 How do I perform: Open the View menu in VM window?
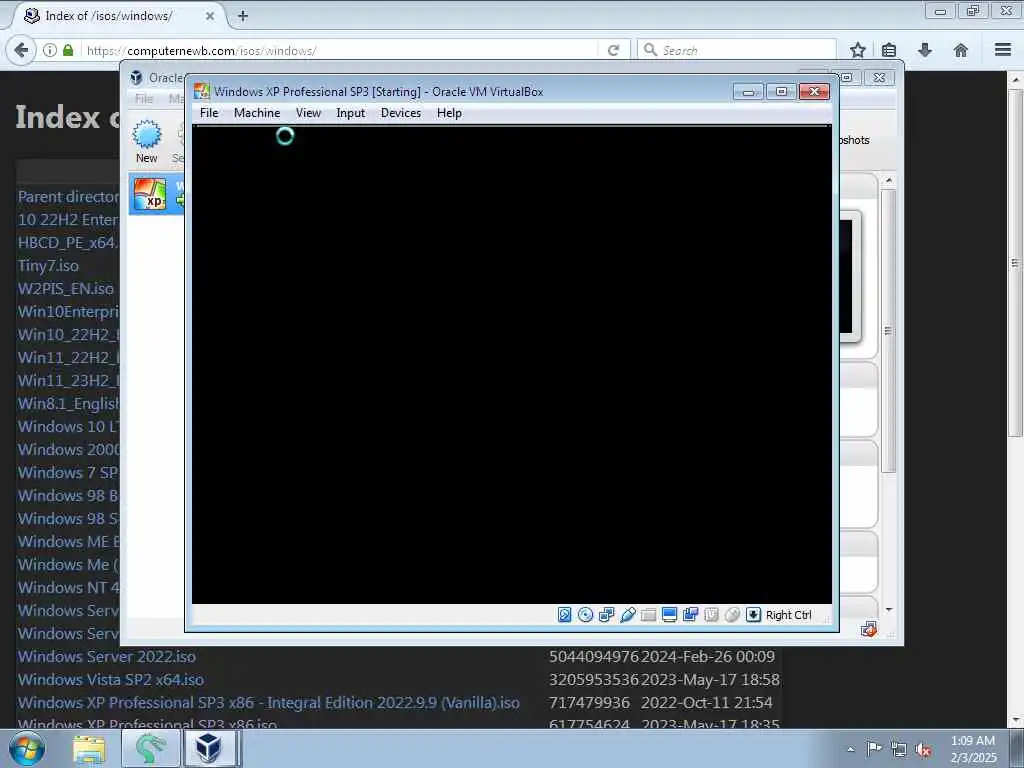pos(308,113)
